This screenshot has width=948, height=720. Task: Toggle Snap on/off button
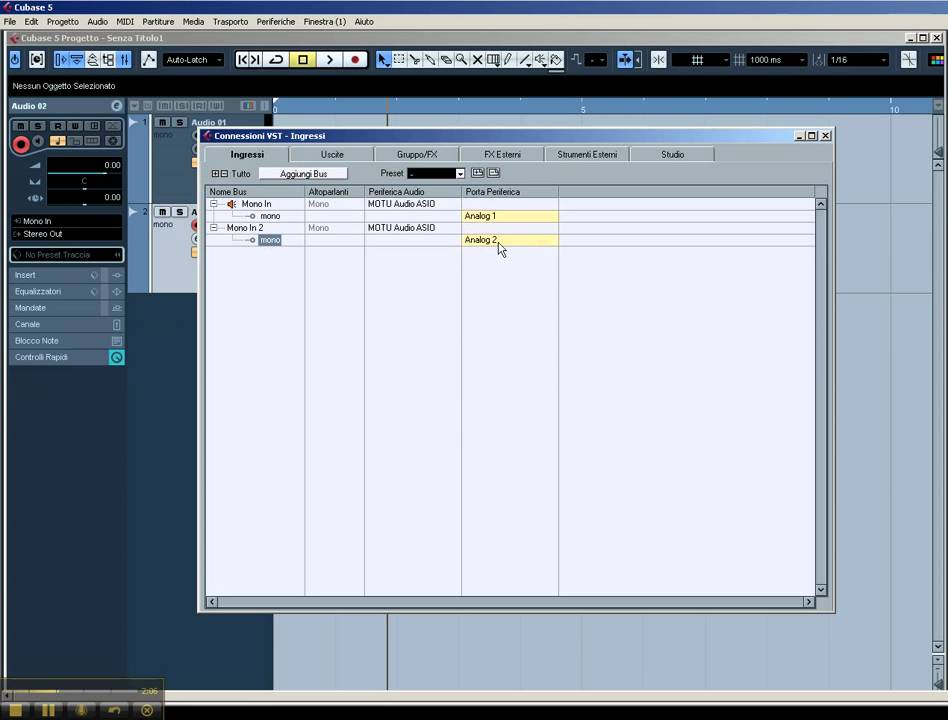coord(658,59)
